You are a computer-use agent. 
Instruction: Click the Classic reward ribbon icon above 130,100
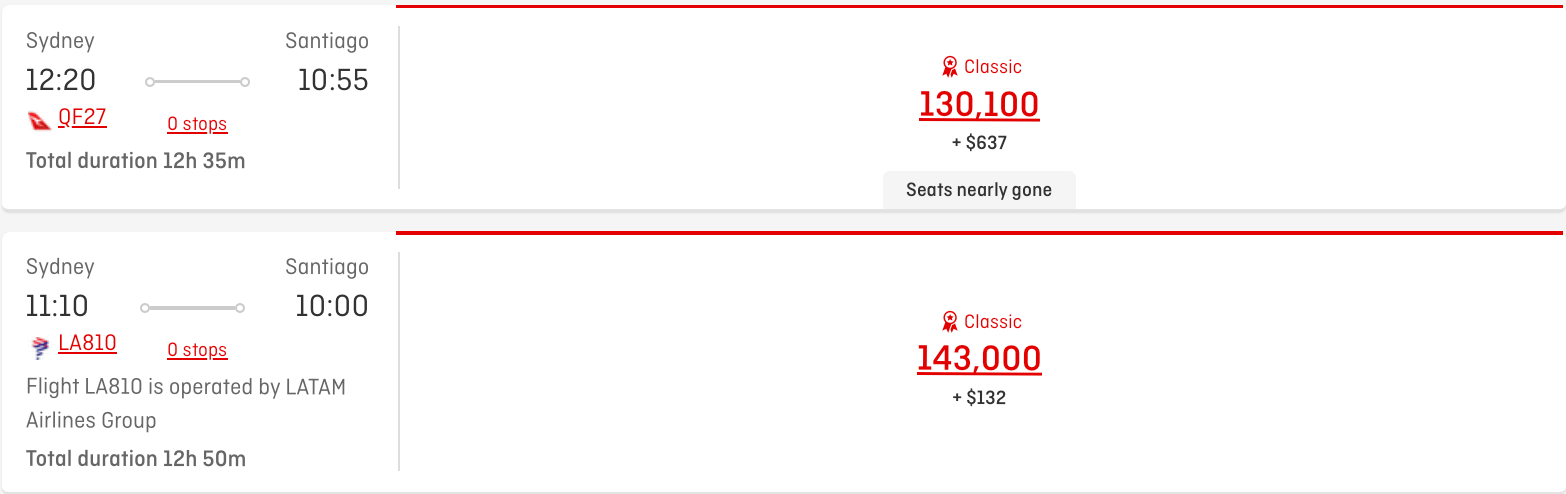[950, 67]
